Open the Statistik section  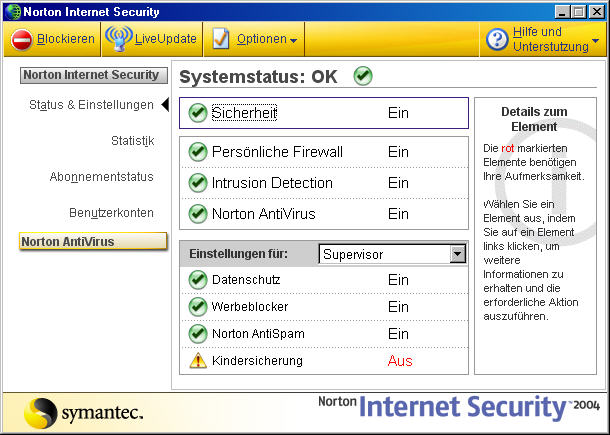click(x=133, y=140)
